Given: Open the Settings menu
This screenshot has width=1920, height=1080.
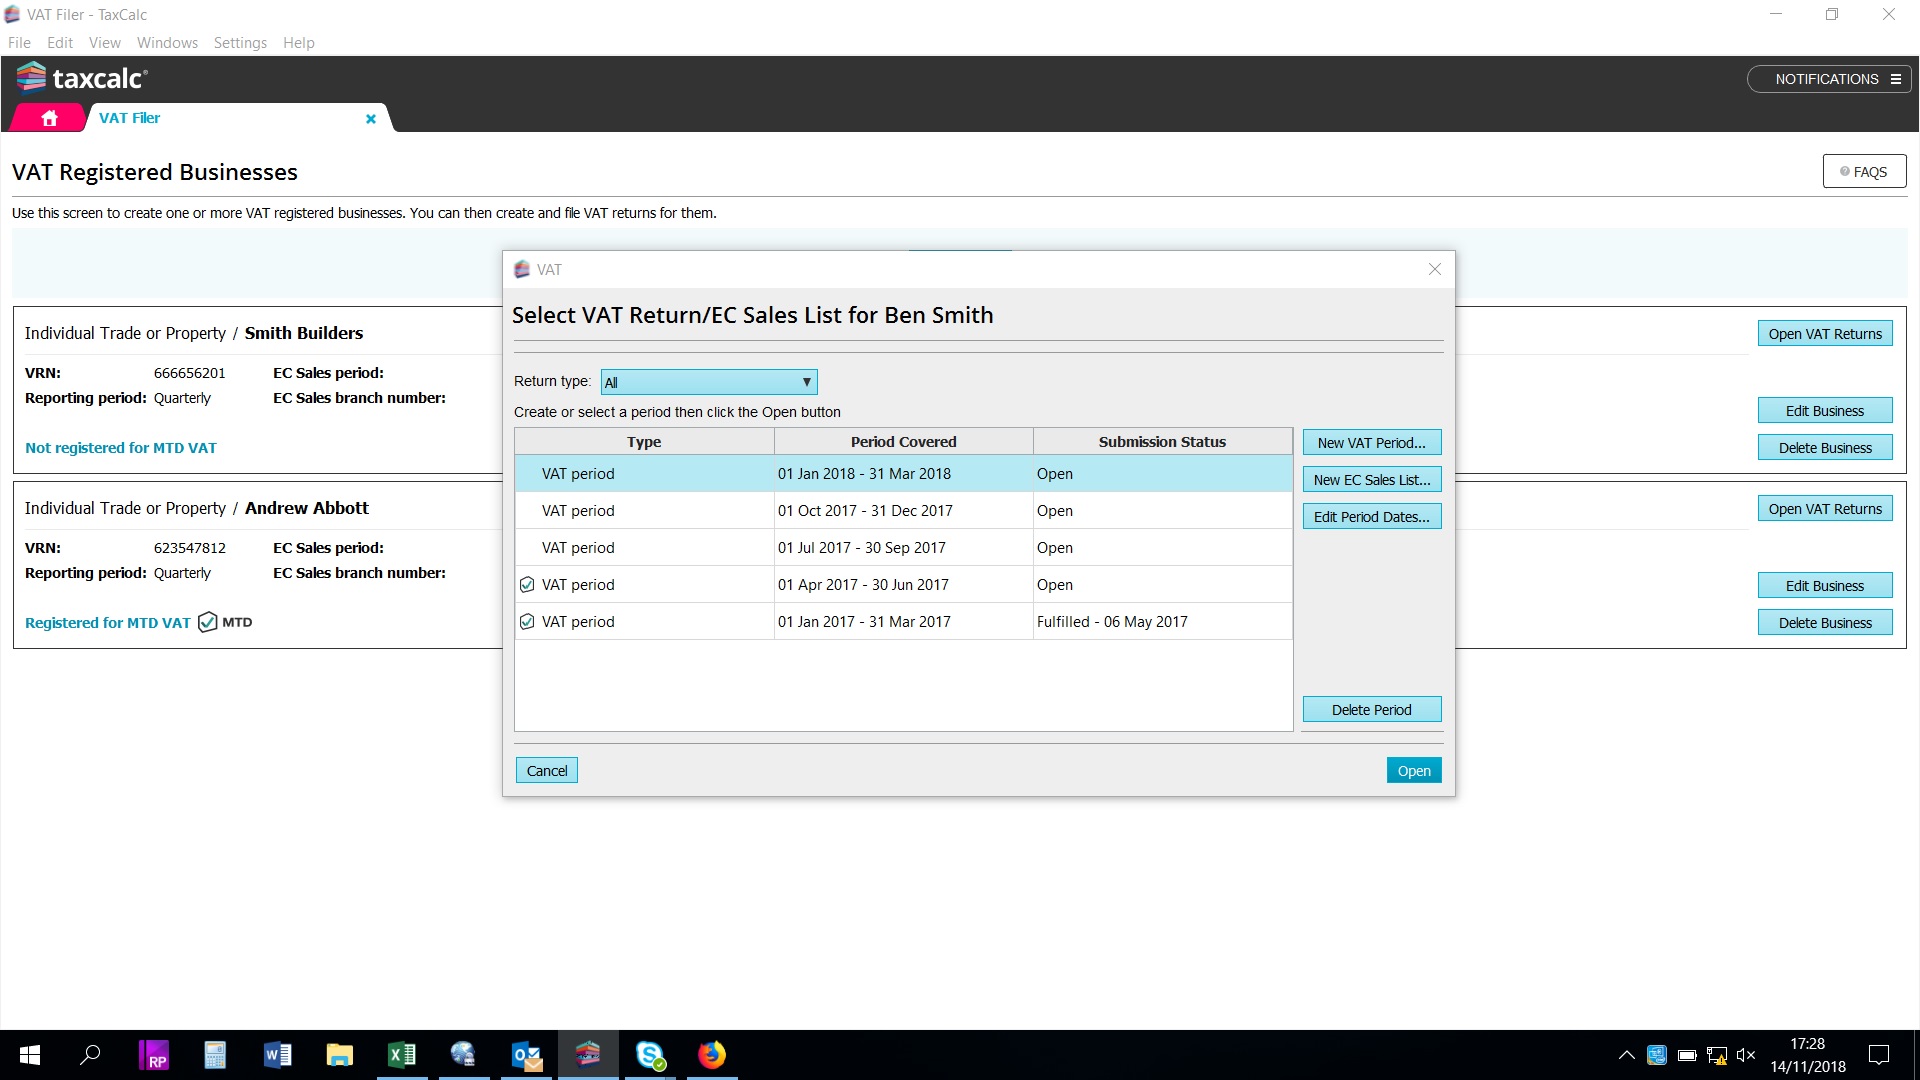Looking at the screenshot, I should pyautogui.click(x=240, y=43).
